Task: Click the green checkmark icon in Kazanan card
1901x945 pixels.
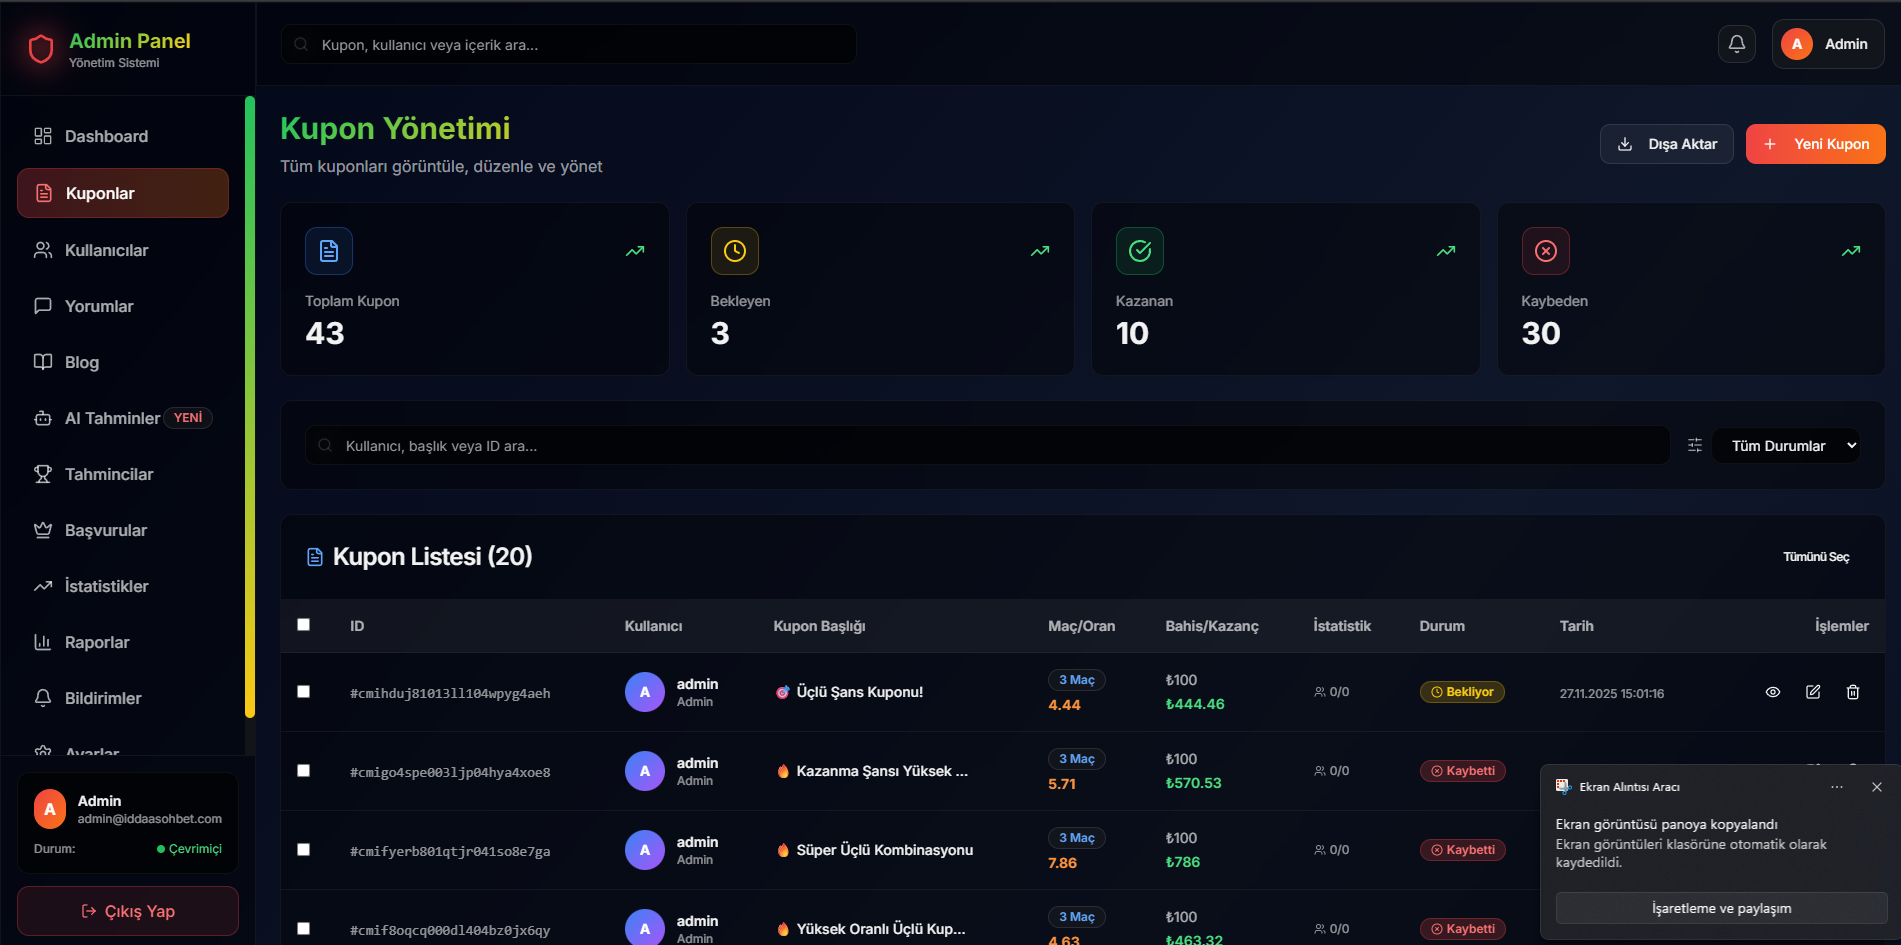Action: tap(1140, 251)
